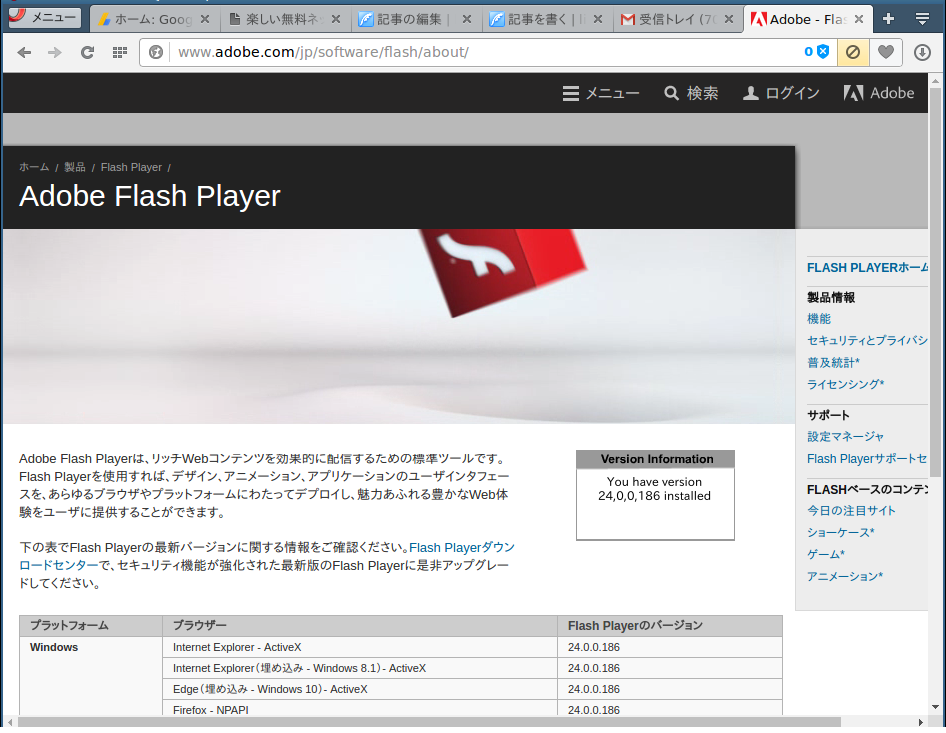Close the Adobe - Flash tab
The image size is (946, 733).
click(859, 19)
